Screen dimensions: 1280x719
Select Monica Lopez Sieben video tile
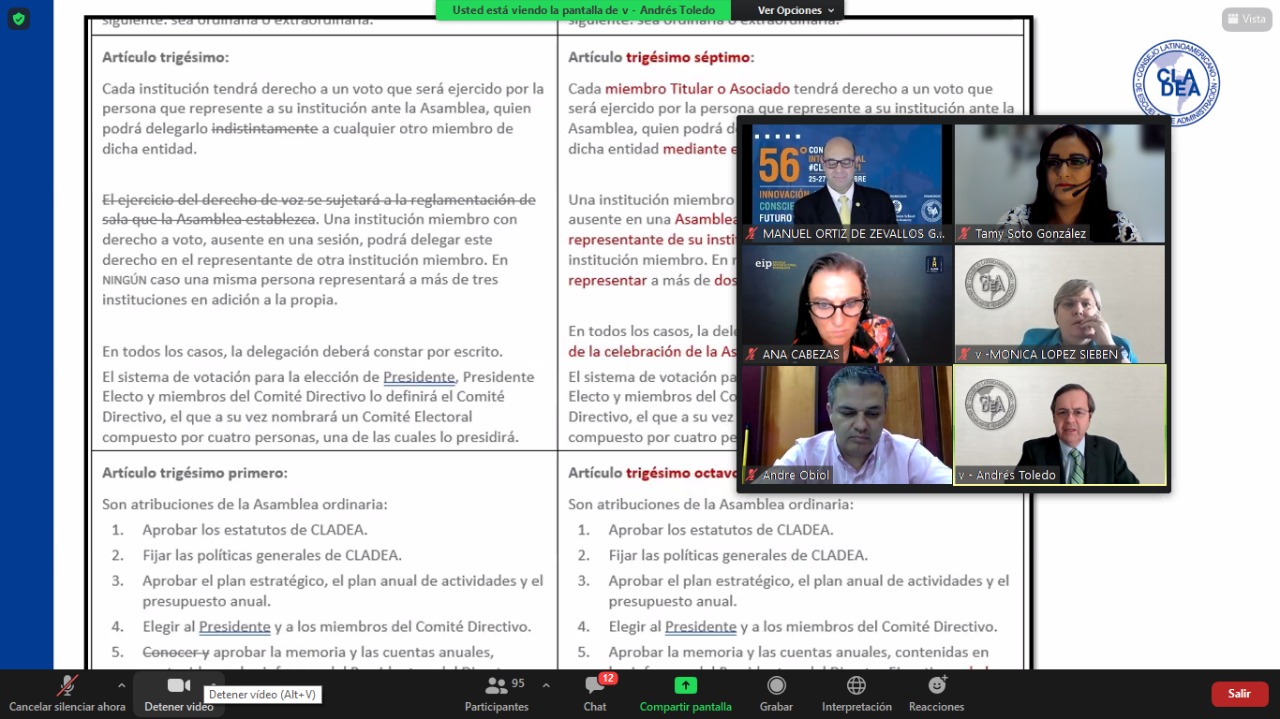[x=1060, y=303]
